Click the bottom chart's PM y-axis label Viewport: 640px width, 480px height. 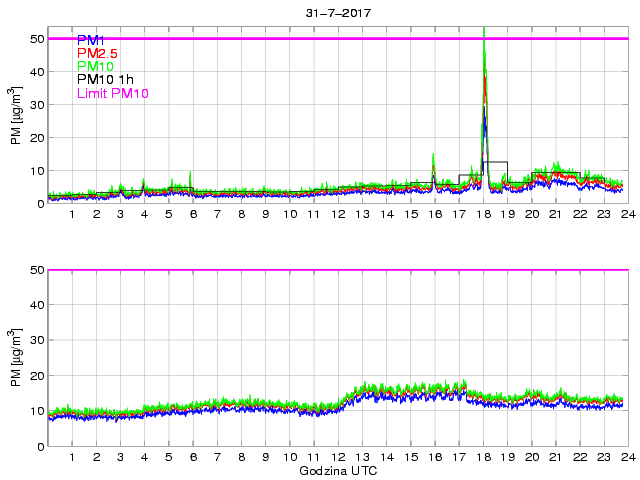coord(16,358)
